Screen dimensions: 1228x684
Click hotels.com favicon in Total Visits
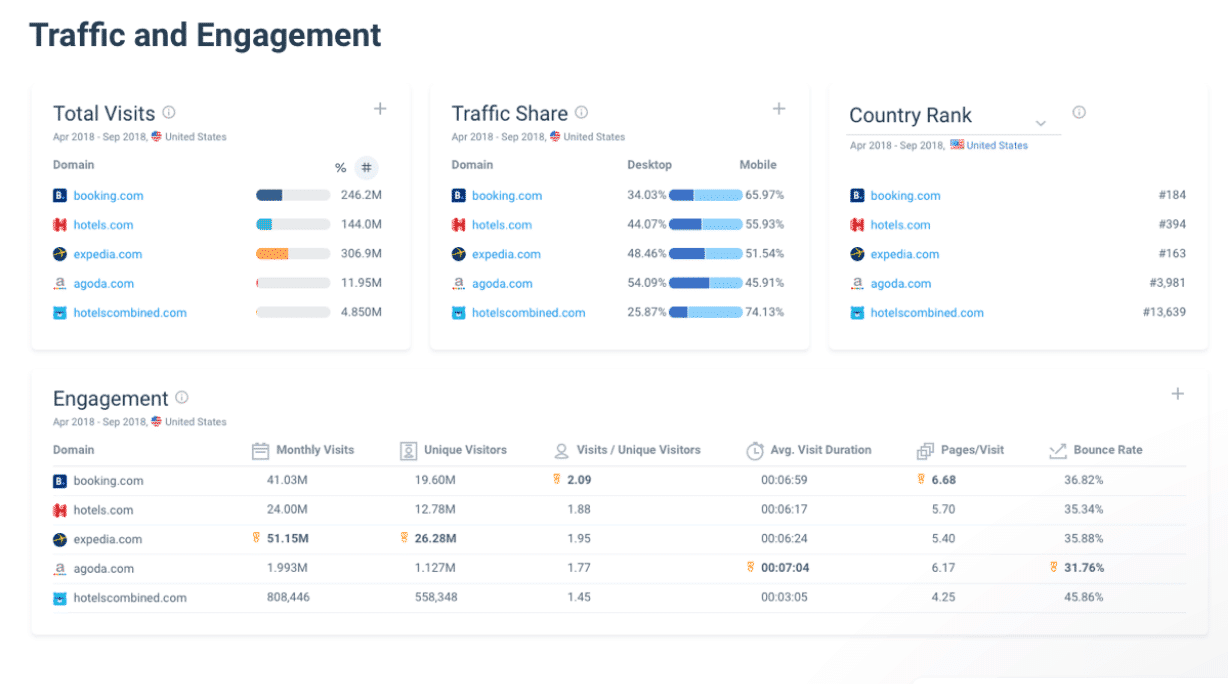[60, 225]
